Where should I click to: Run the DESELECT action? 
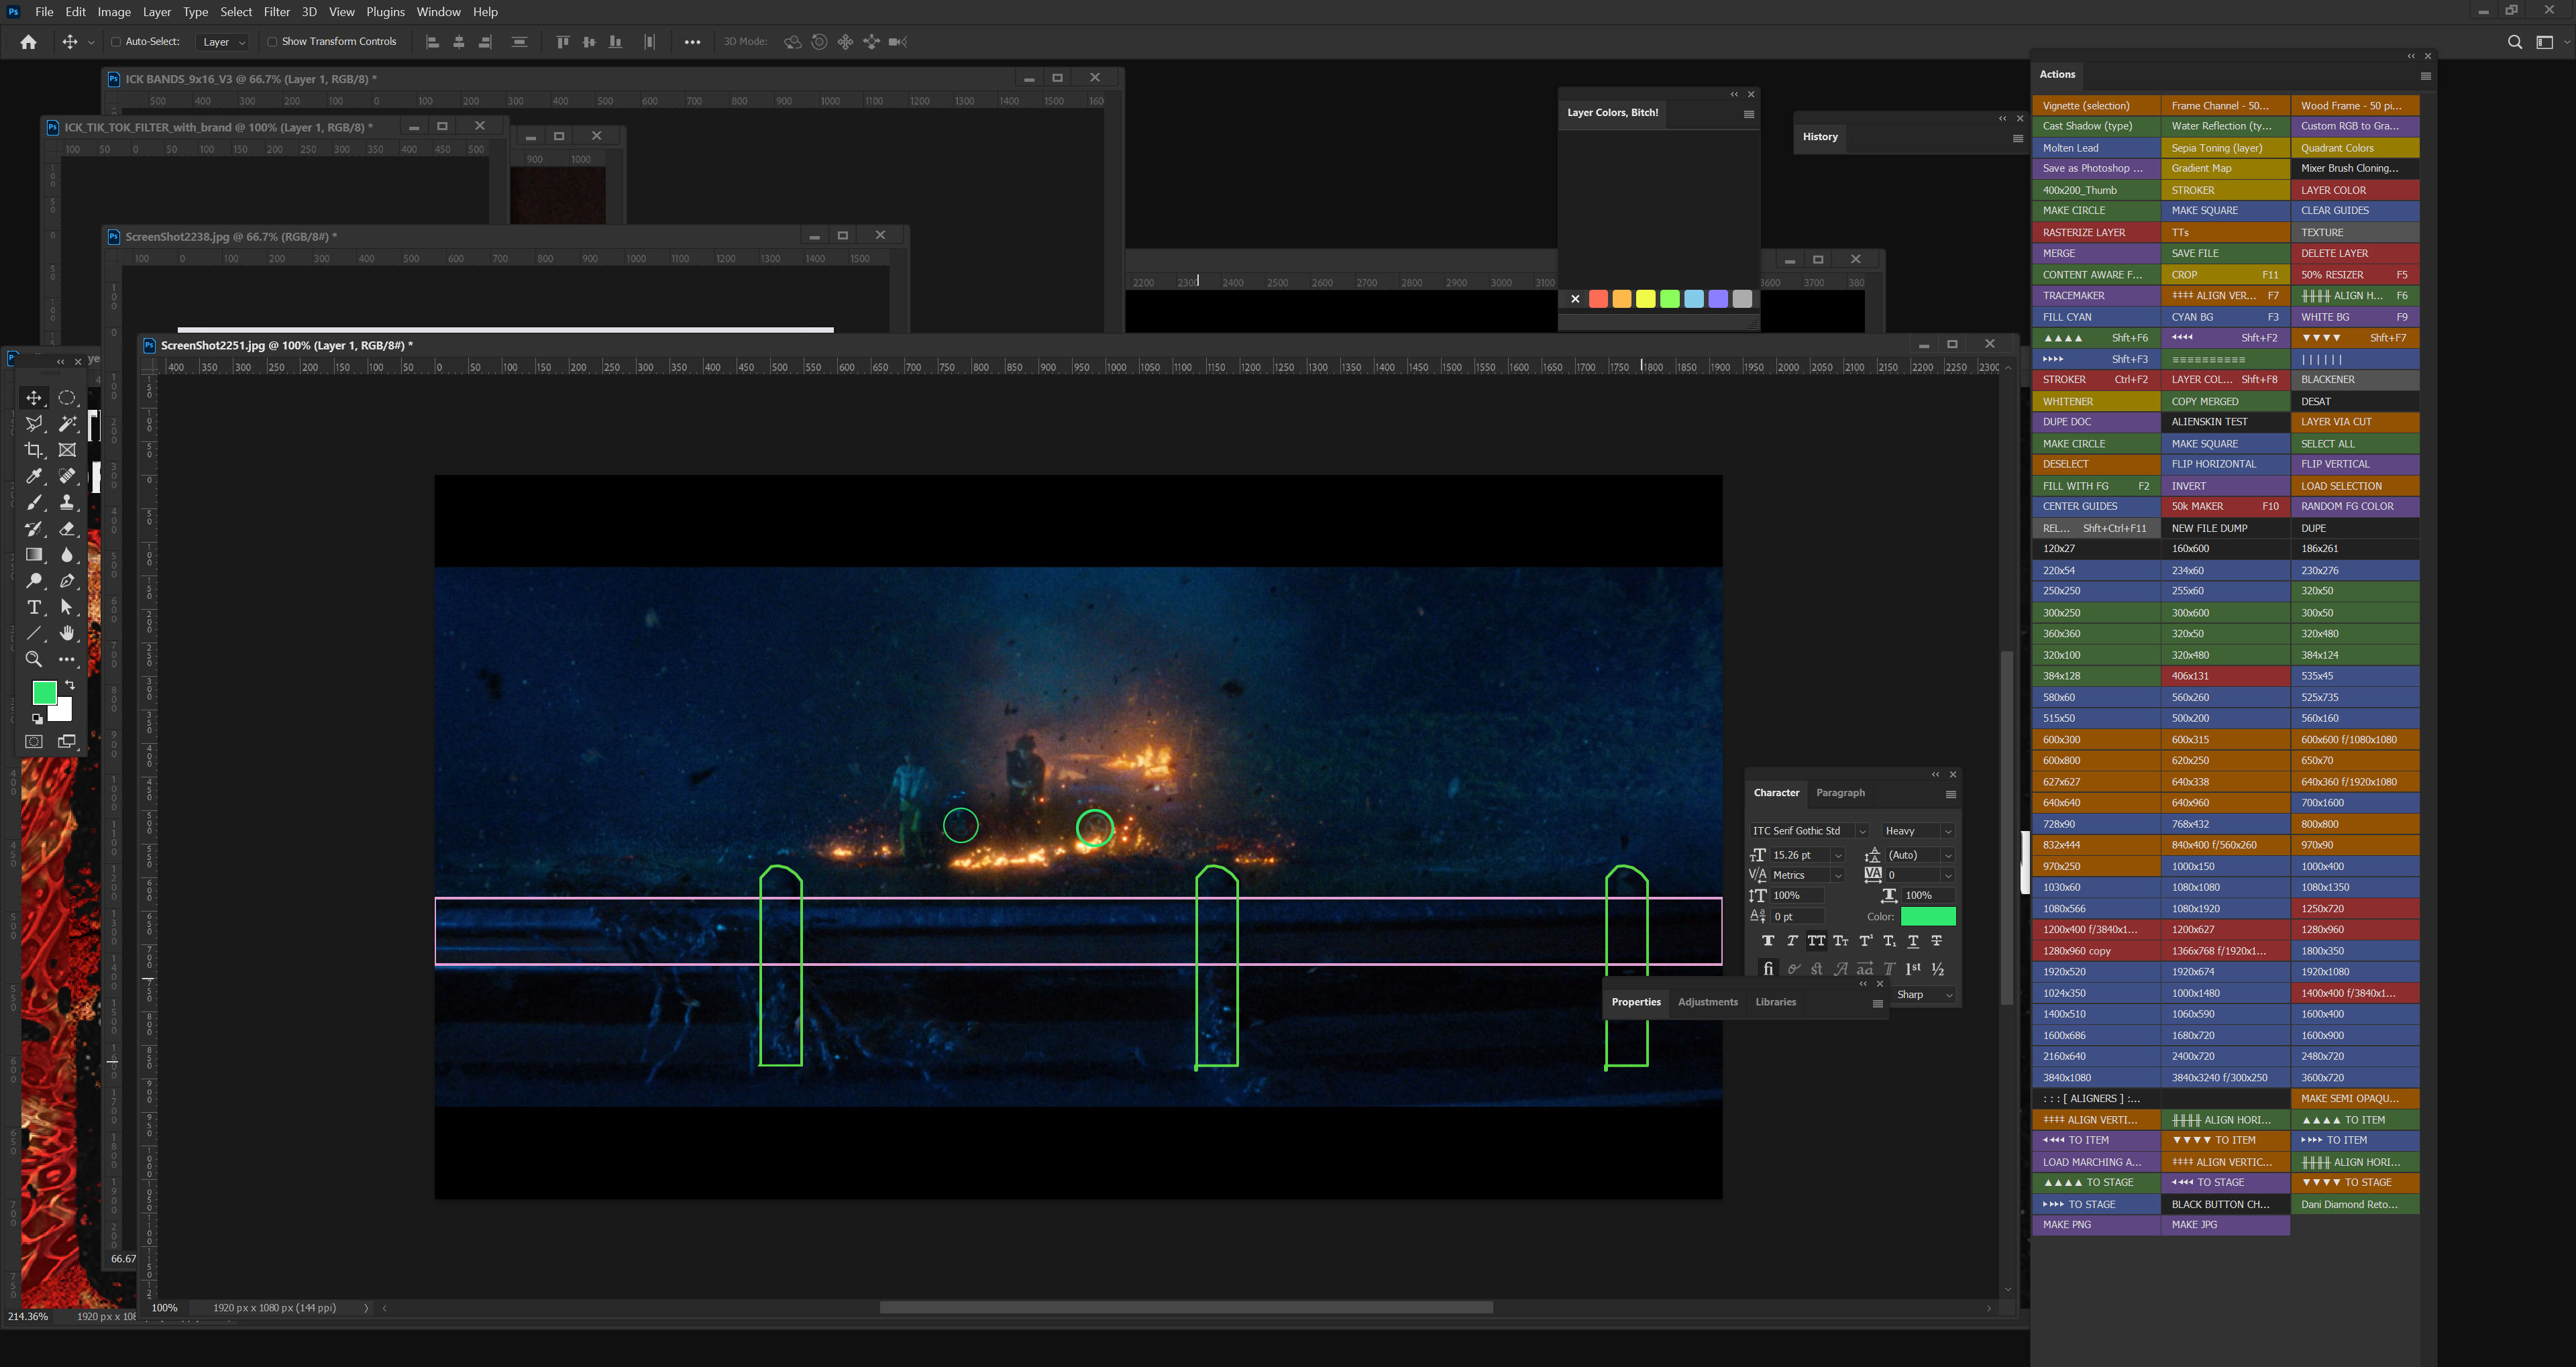(2096, 464)
